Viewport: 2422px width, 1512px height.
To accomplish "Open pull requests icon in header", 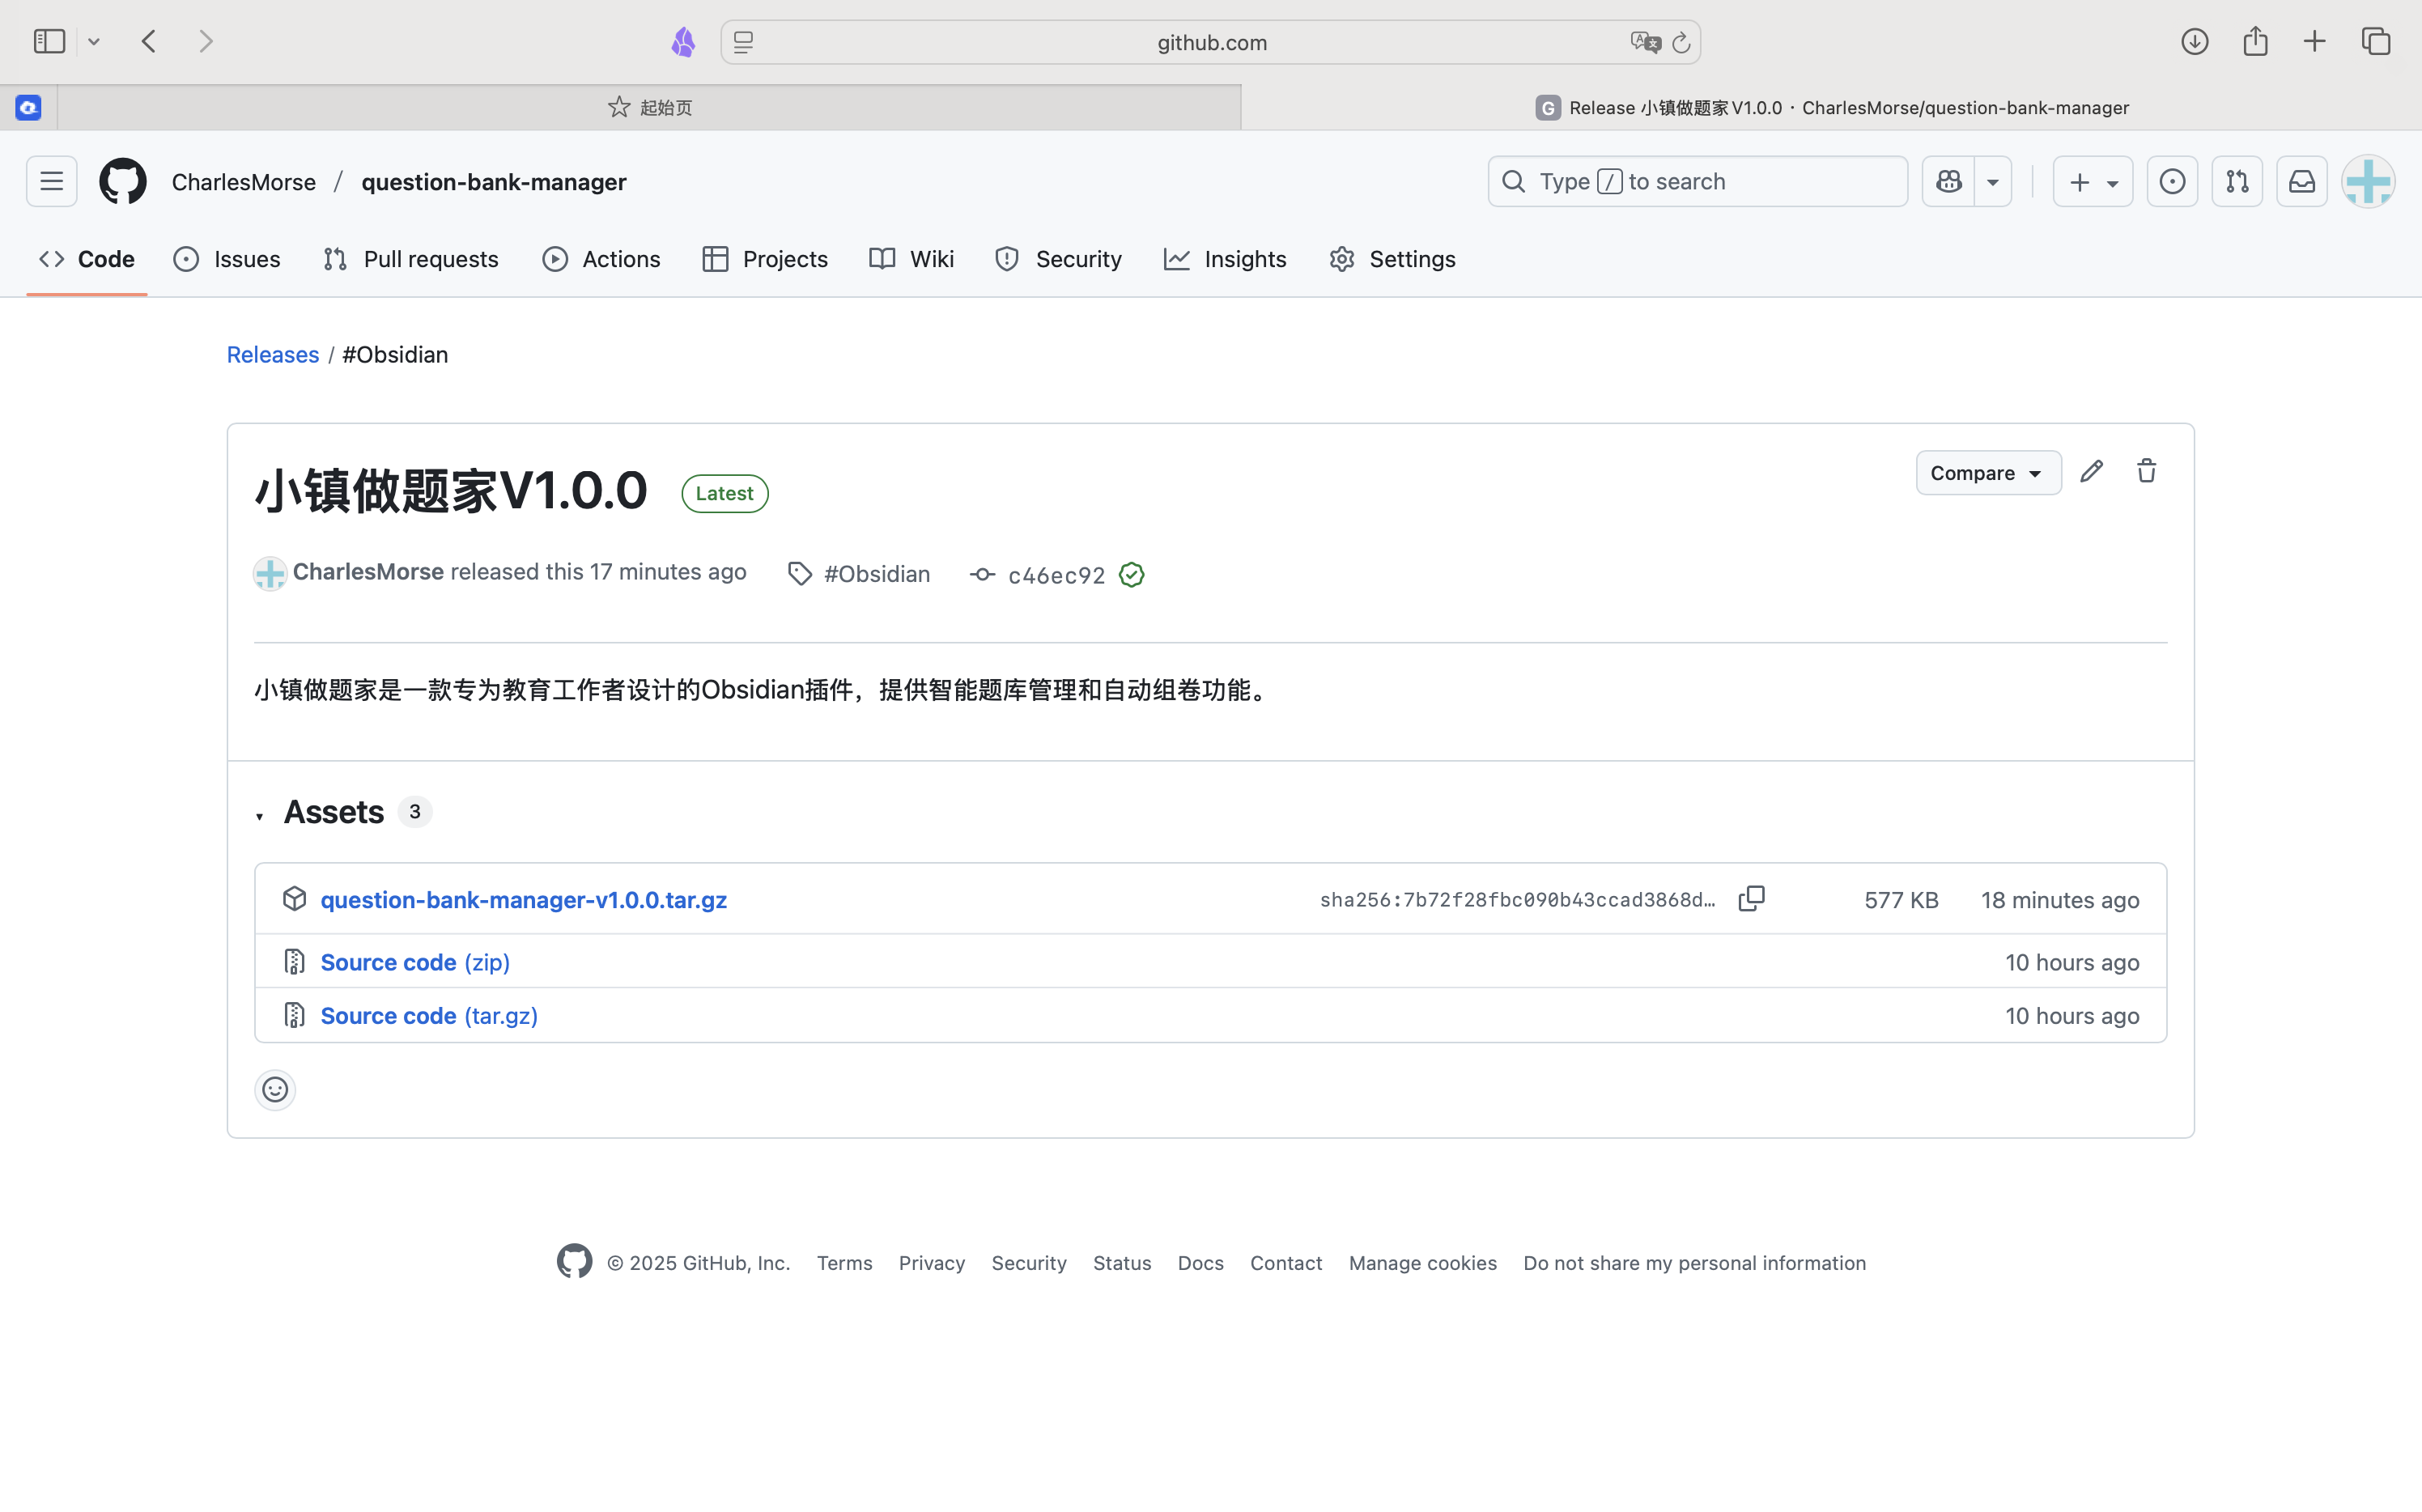I will pyautogui.click(x=2237, y=182).
